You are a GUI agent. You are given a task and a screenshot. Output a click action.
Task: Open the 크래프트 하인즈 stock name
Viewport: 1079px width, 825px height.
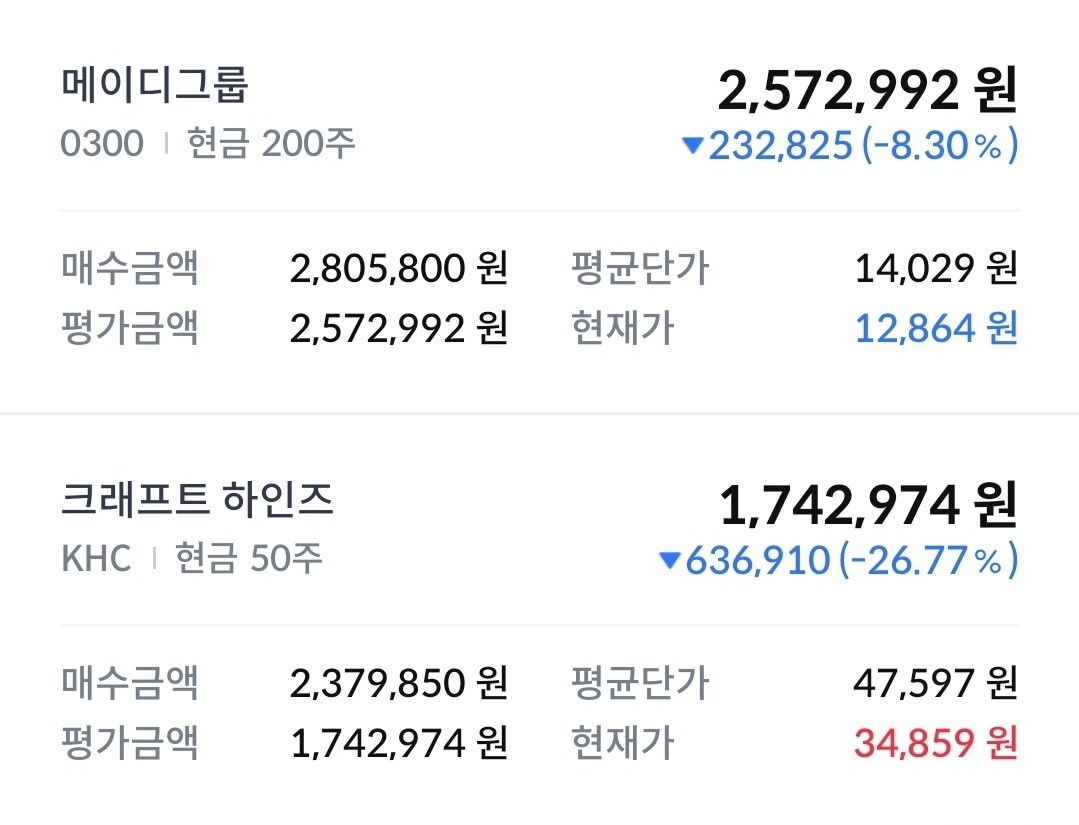pyautogui.click(x=197, y=500)
